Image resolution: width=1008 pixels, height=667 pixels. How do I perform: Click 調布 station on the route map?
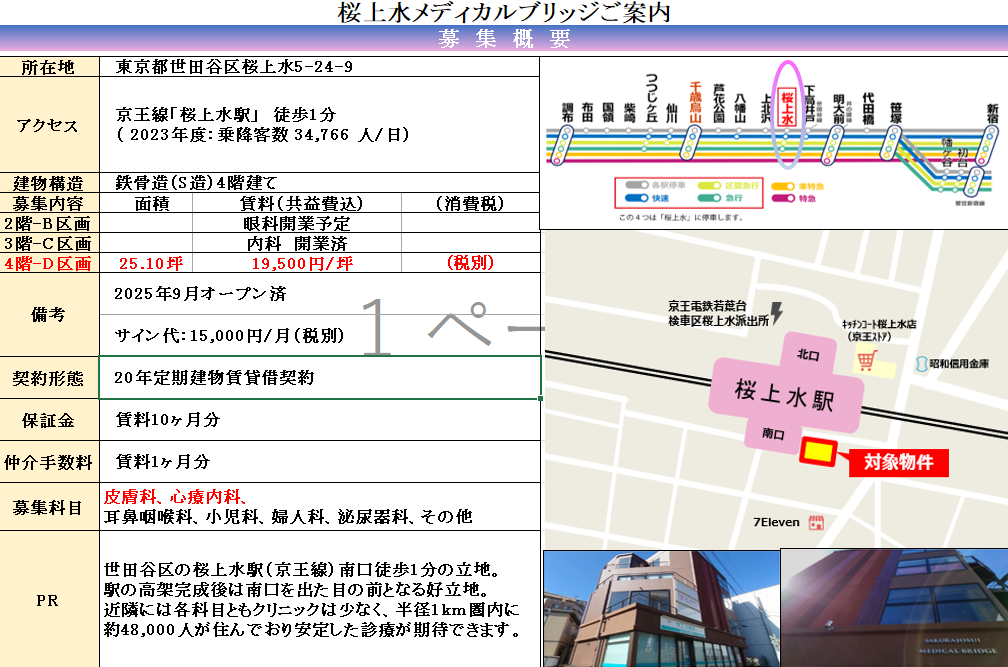(568, 112)
